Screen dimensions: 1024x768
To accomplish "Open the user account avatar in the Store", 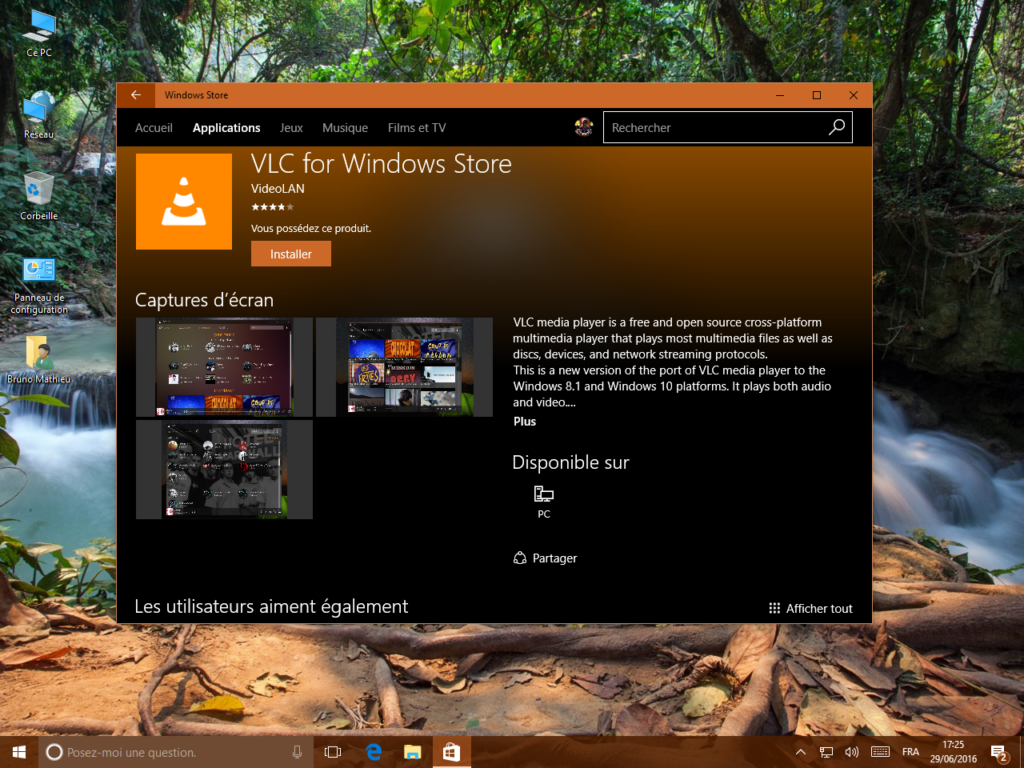I will click(x=584, y=127).
